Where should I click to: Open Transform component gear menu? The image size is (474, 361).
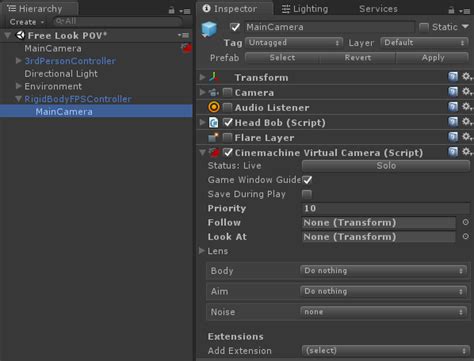(467, 77)
